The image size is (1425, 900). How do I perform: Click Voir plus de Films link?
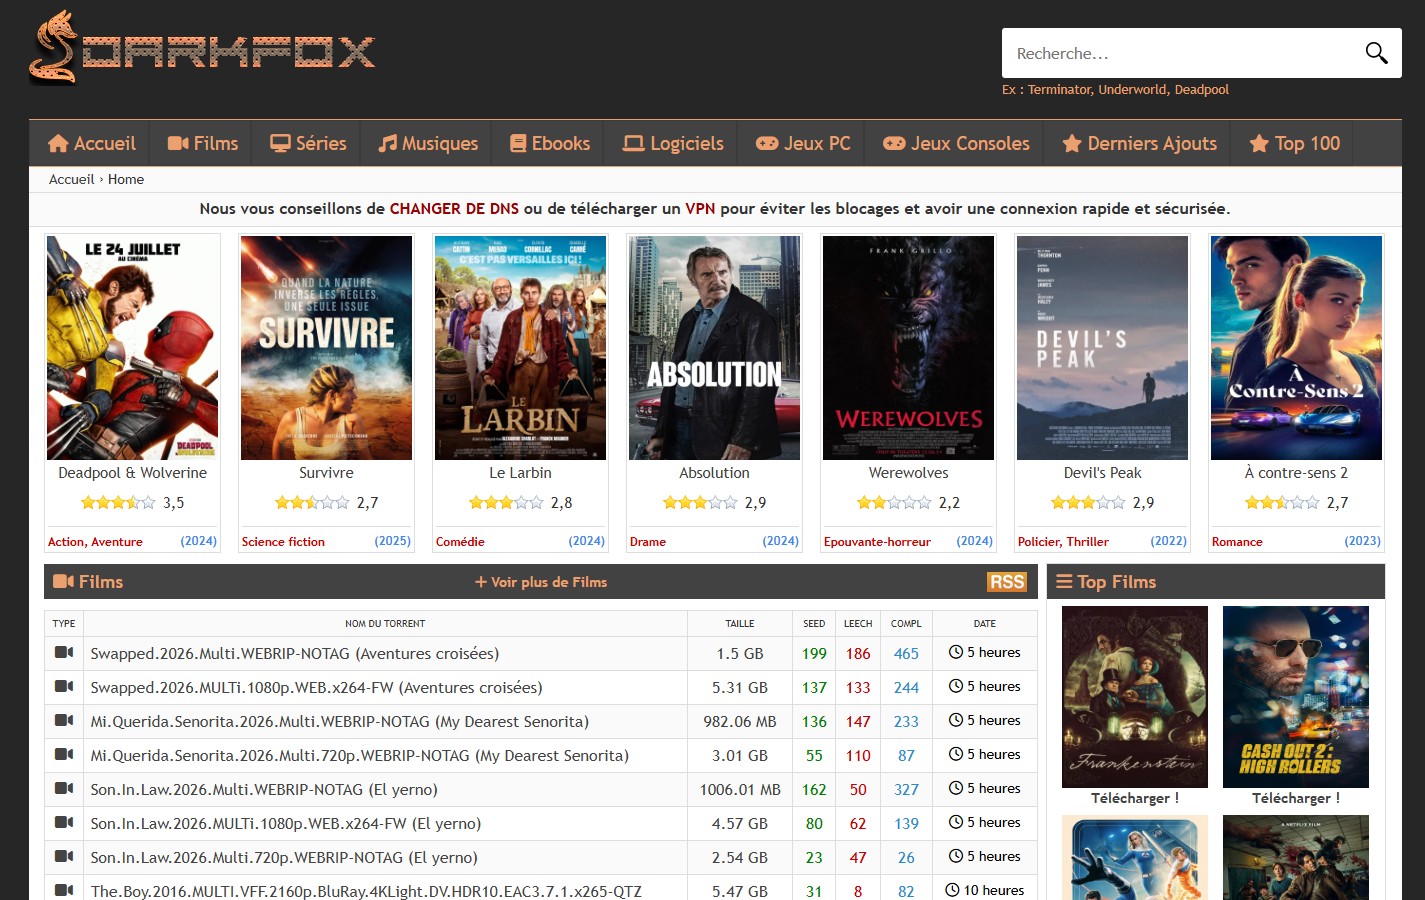(541, 582)
